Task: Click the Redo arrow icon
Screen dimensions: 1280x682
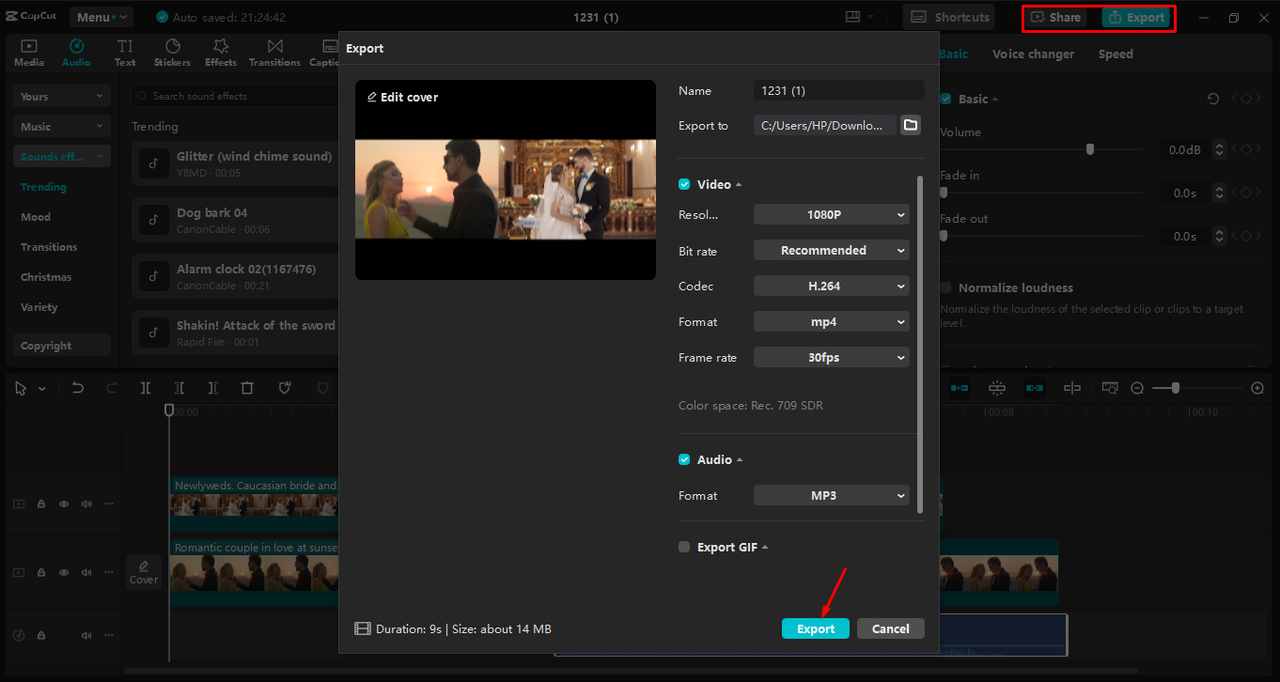Action: click(x=111, y=388)
